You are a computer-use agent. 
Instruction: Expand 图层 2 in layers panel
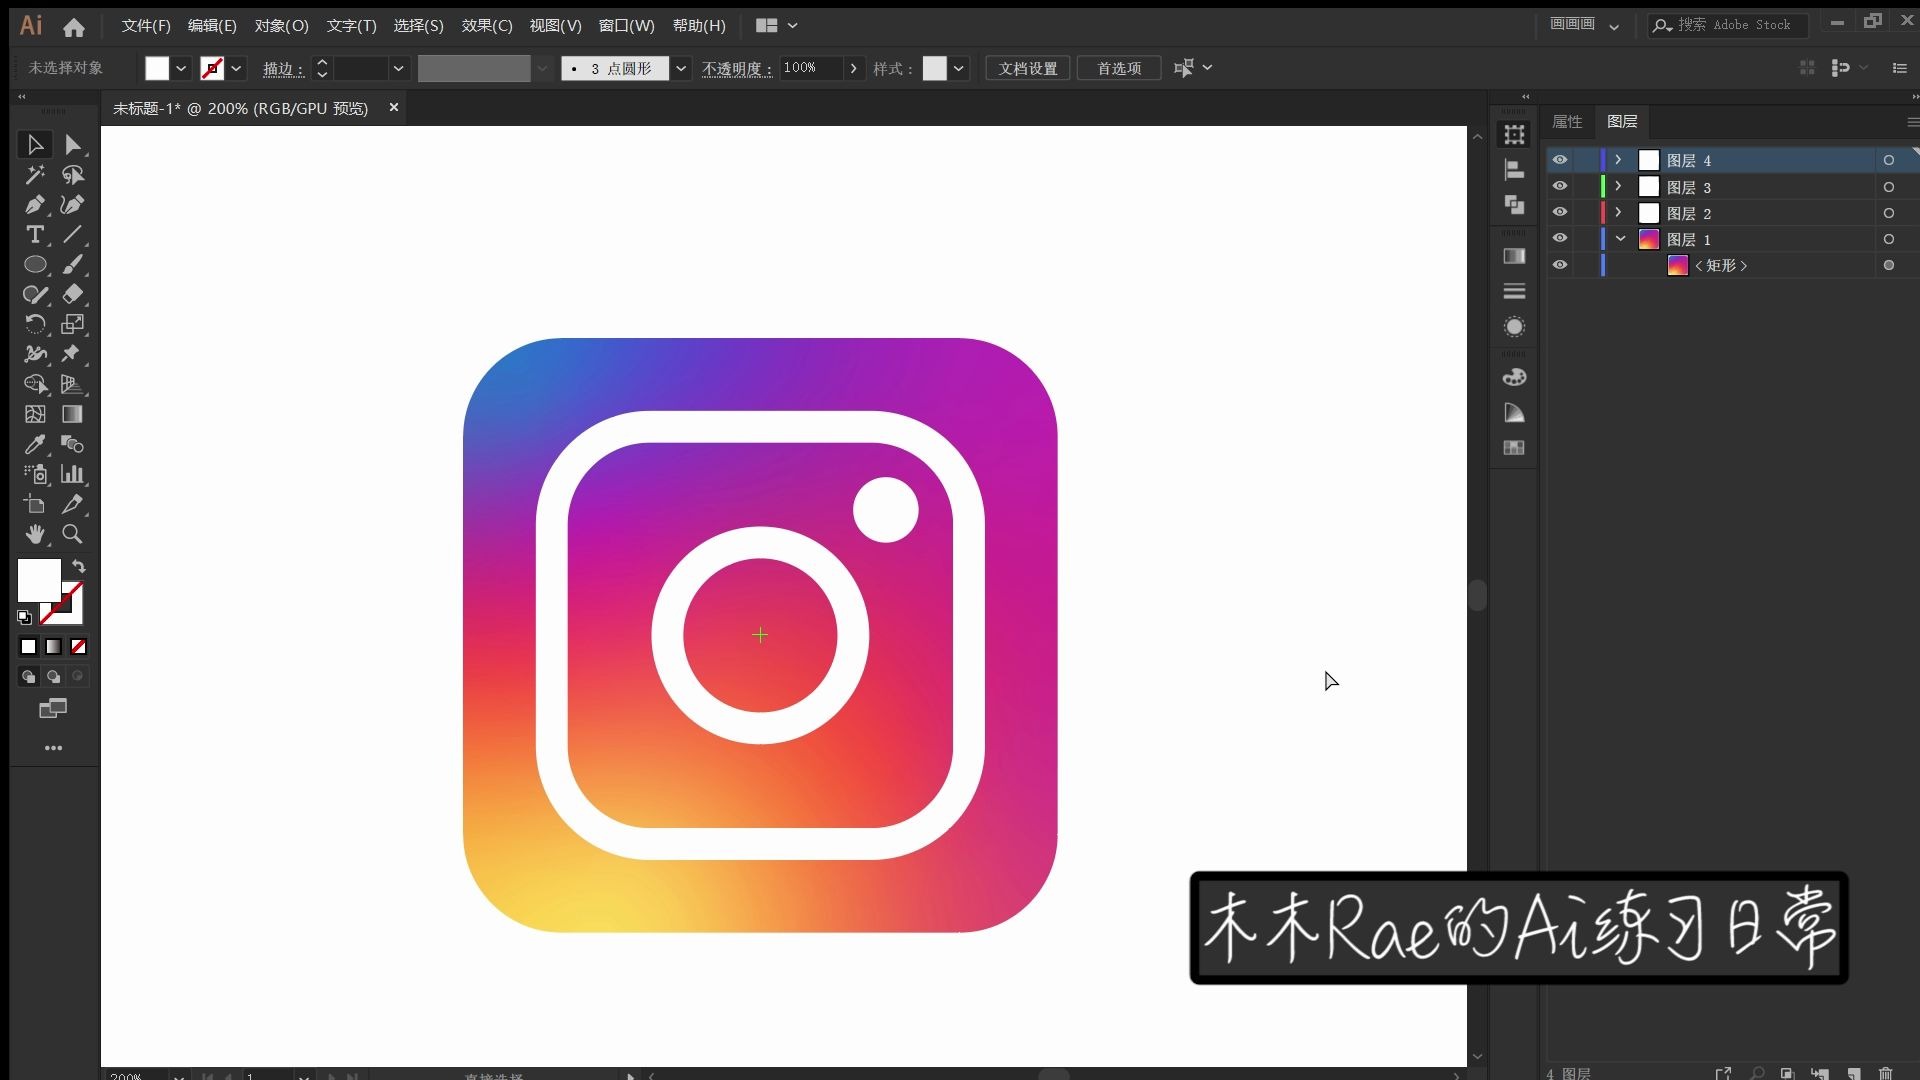[1618, 212]
